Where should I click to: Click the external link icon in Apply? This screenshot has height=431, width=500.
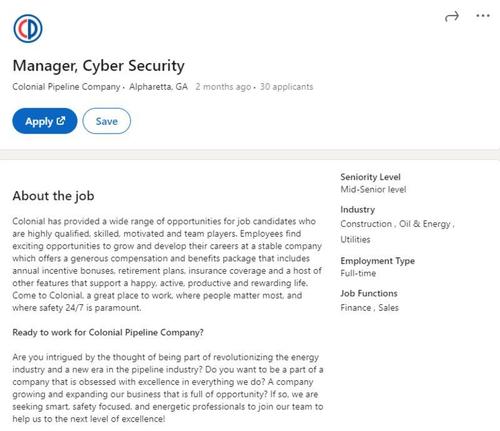[x=61, y=121]
